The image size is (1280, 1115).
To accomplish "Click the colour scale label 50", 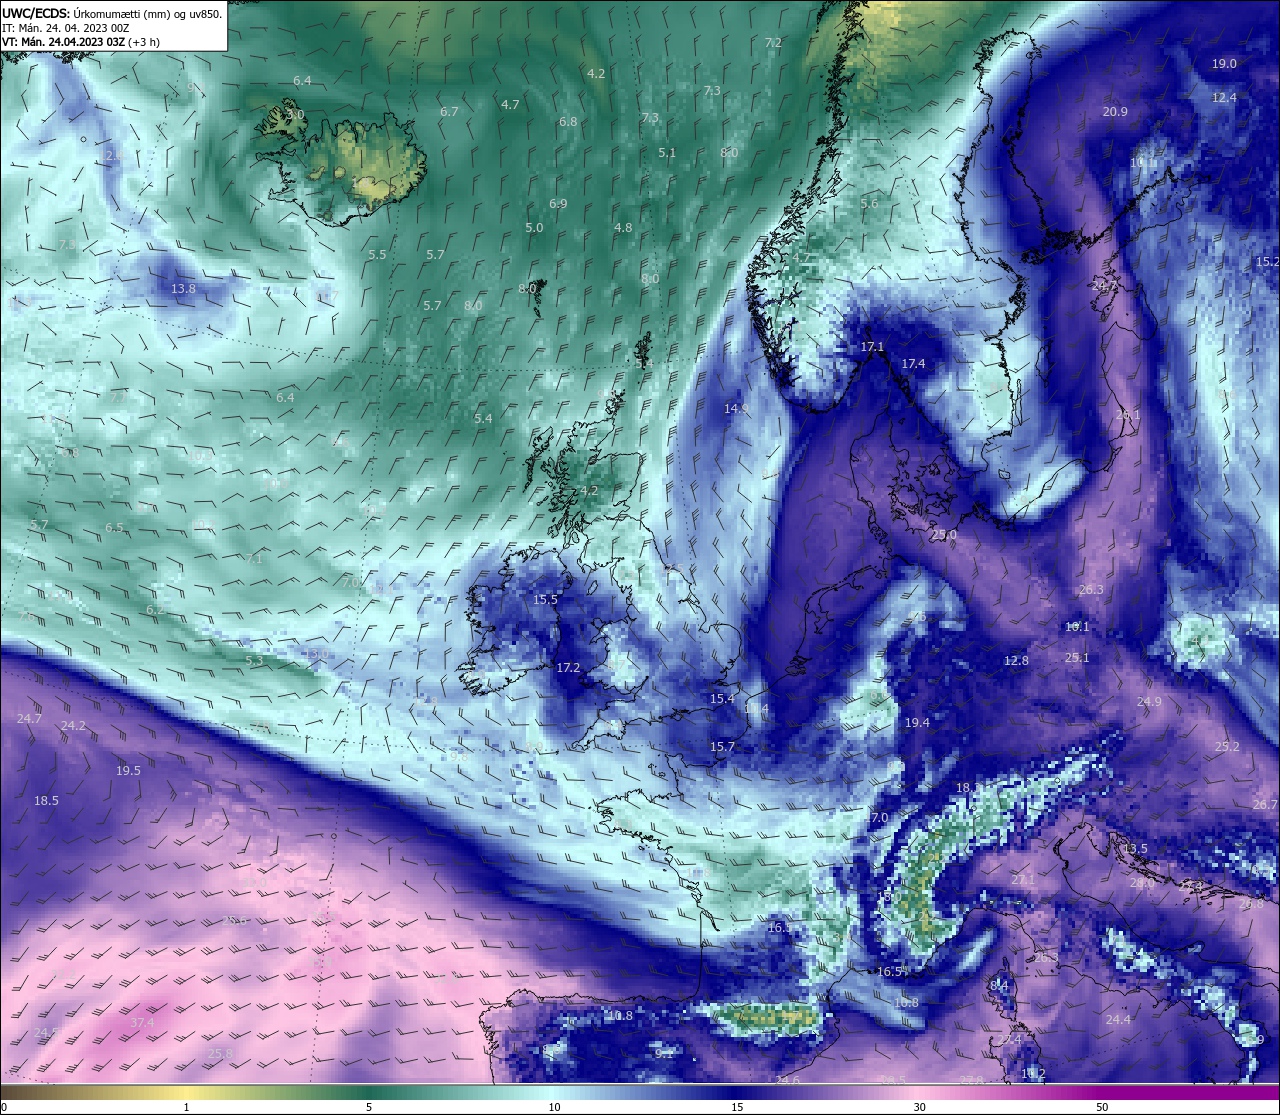I will point(1102,1107).
